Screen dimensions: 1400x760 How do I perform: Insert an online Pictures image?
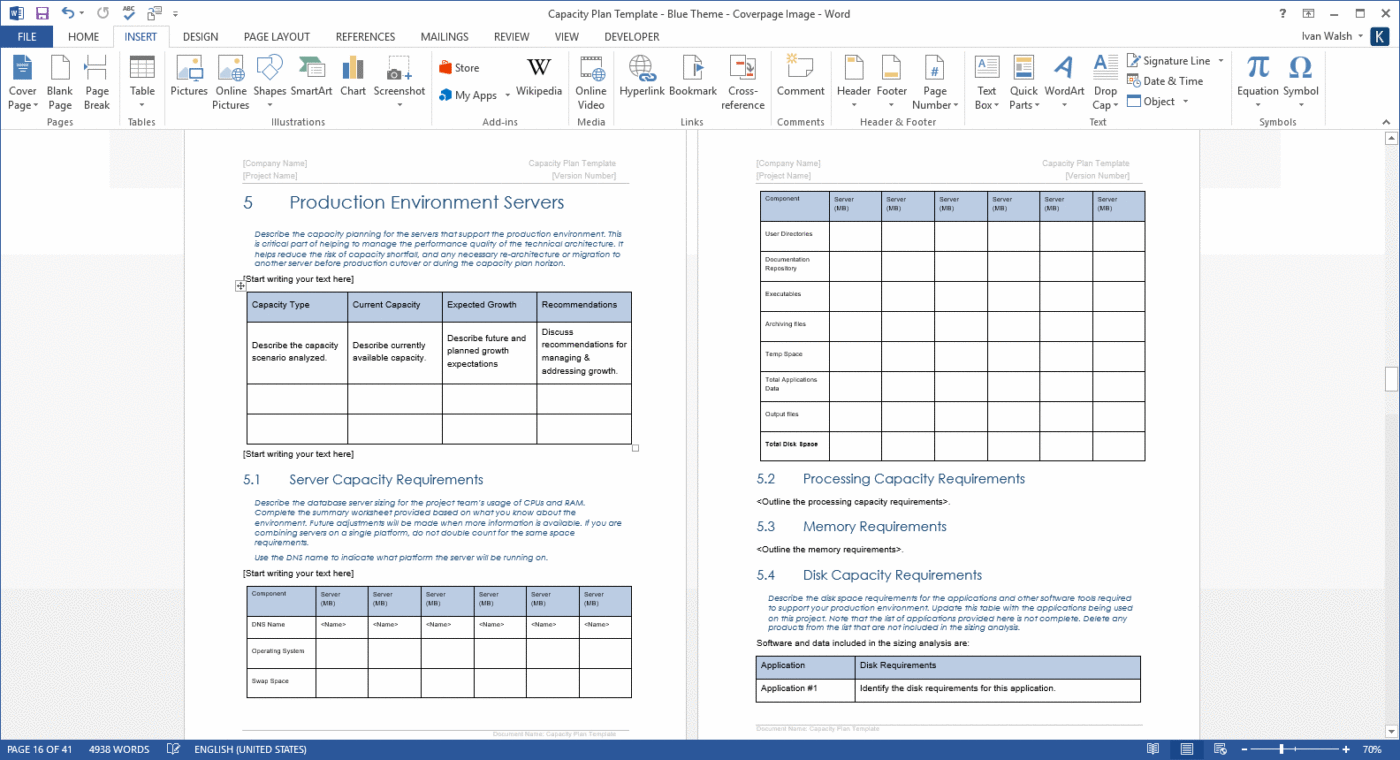coord(230,80)
